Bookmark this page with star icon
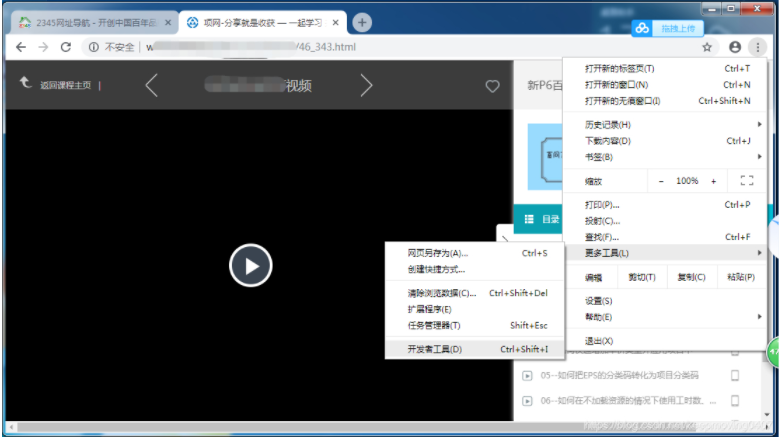The height and width of the screenshot is (437, 779). coord(707,47)
